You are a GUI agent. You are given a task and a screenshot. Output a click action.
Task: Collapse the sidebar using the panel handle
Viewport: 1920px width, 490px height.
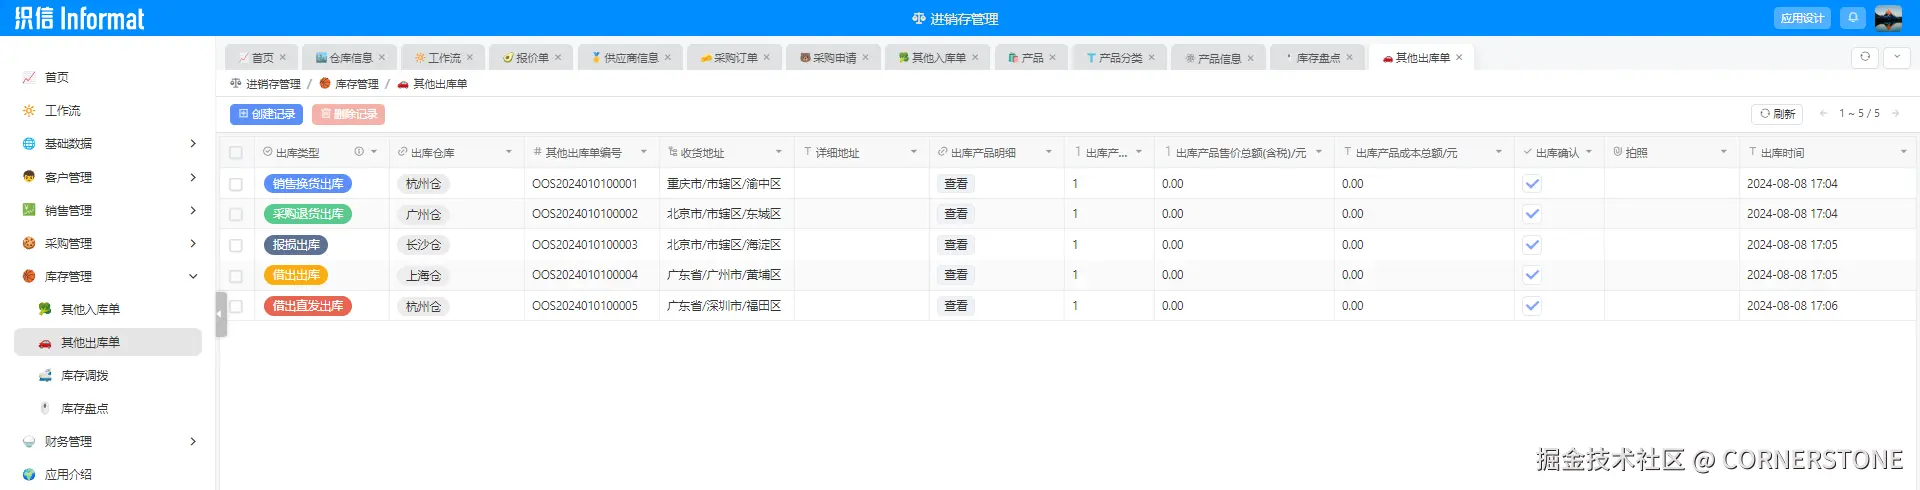pos(220,314)
